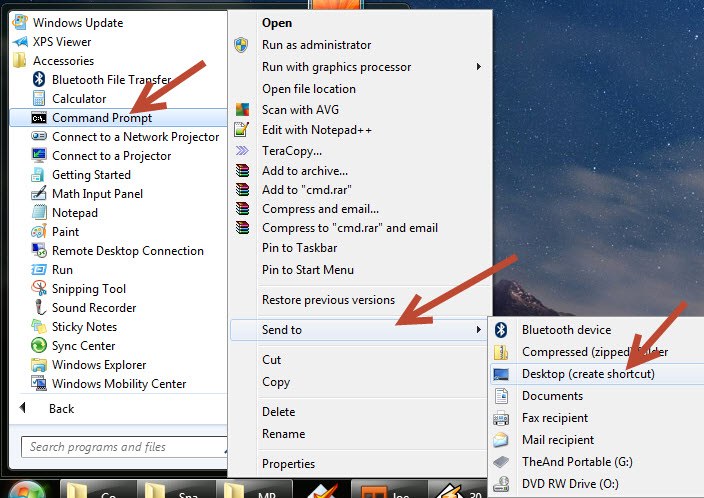704x498 pixels.
Task: Choose TheAnd Portable (G:) drive
Action: [577, 462]
